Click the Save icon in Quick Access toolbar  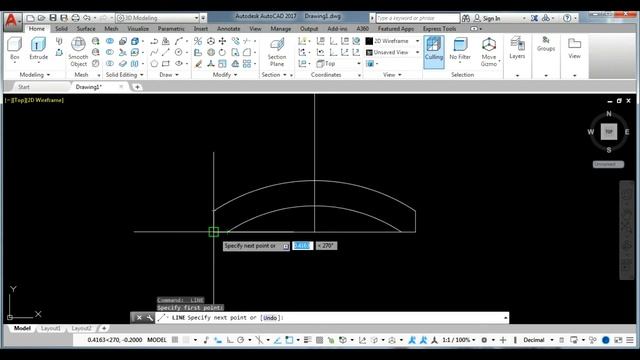pyautogui.click(x=53, y=18)
